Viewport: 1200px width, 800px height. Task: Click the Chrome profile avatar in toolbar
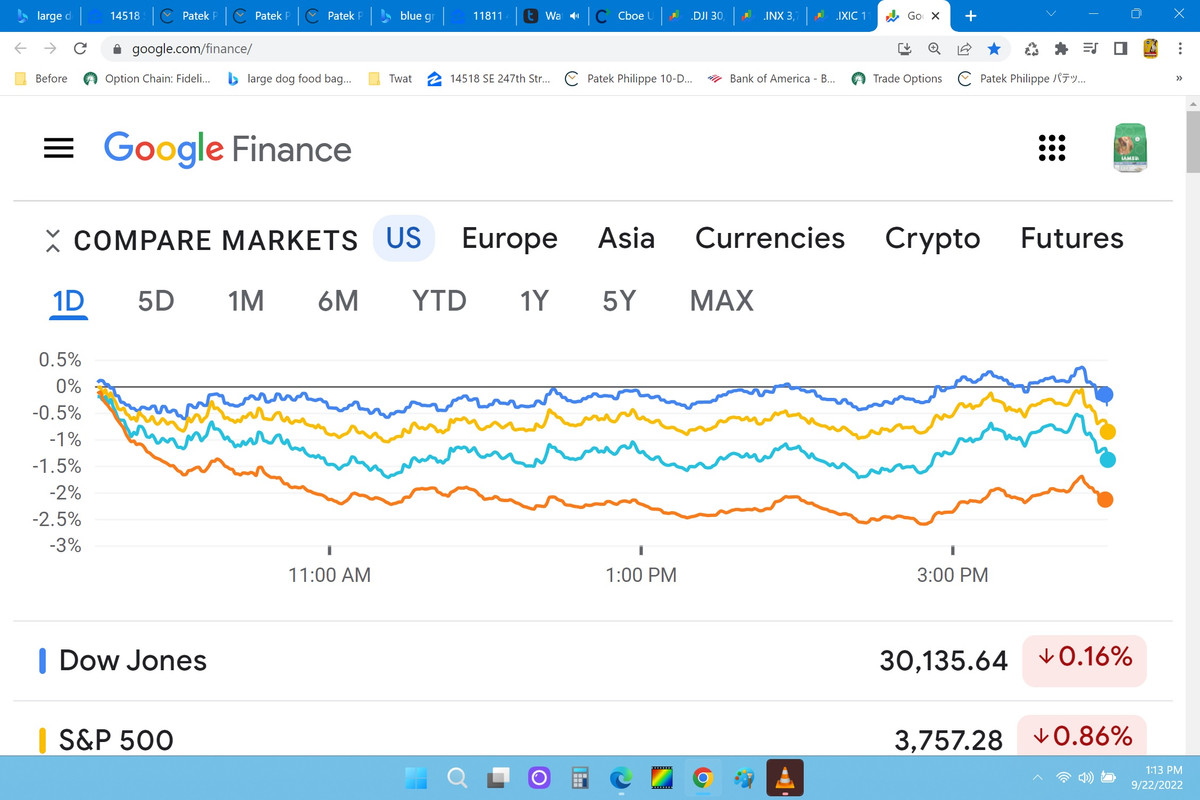tap(1150, 48)
